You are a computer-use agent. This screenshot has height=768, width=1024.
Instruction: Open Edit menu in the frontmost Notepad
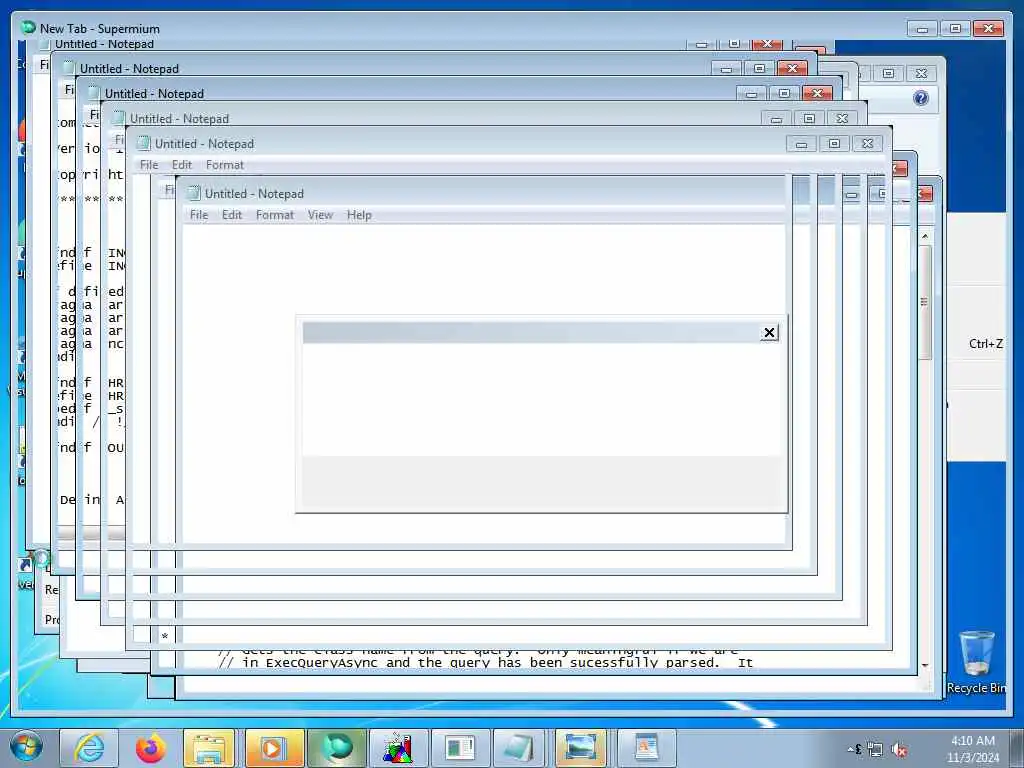pyautogui.click(x=232, y=215)
